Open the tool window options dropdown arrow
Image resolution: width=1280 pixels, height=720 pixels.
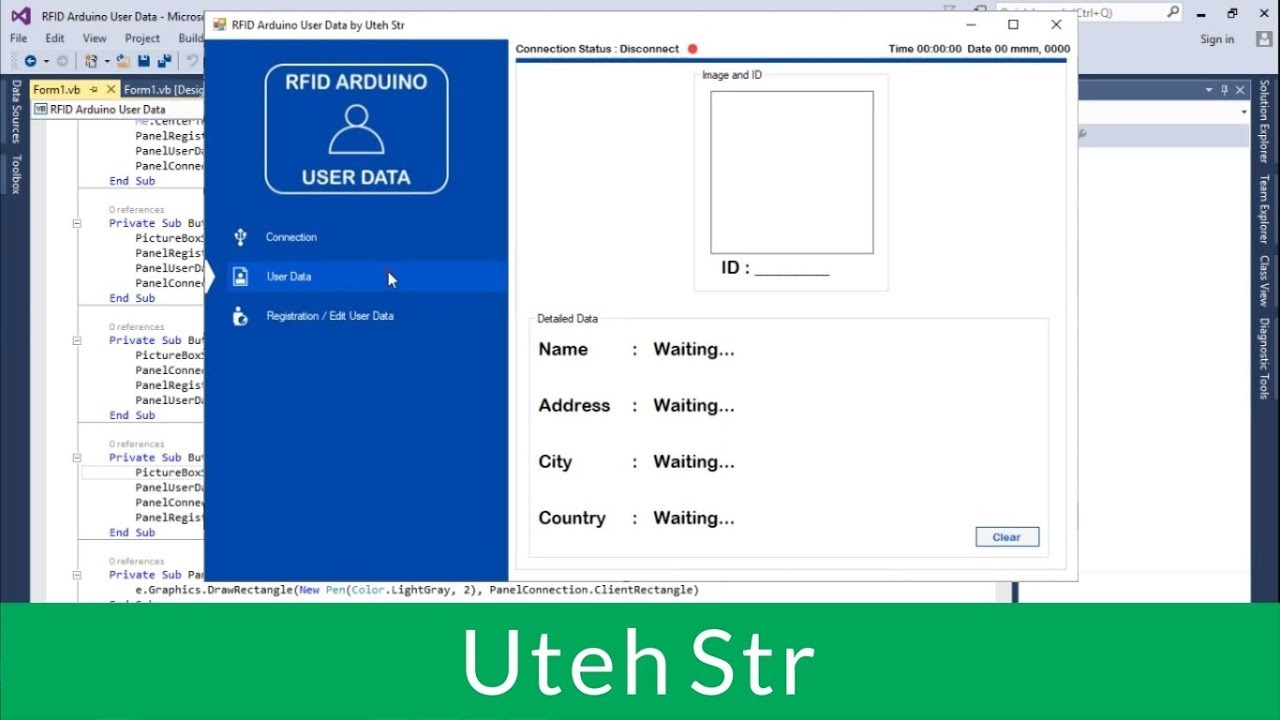[1208, 90]
